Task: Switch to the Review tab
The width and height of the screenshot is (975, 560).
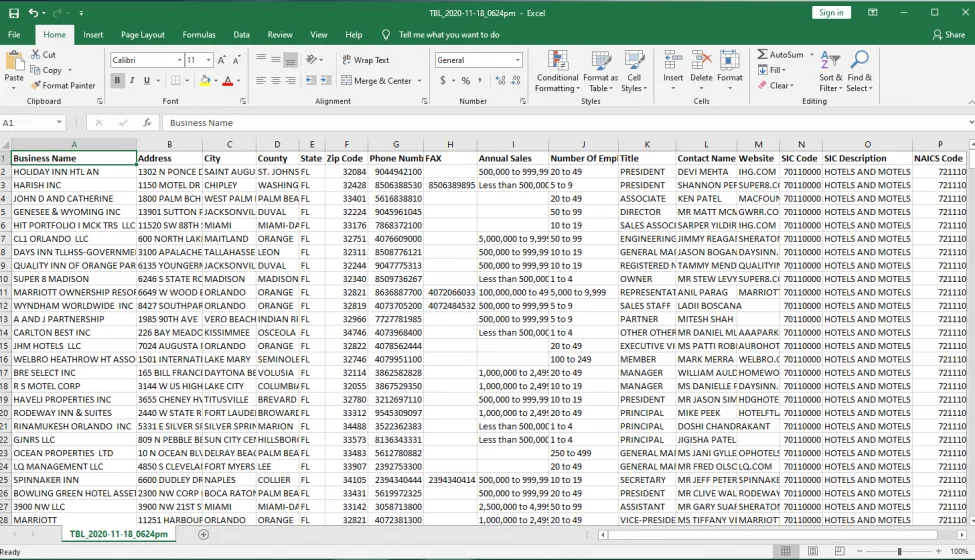Action: tap(280, 35)
